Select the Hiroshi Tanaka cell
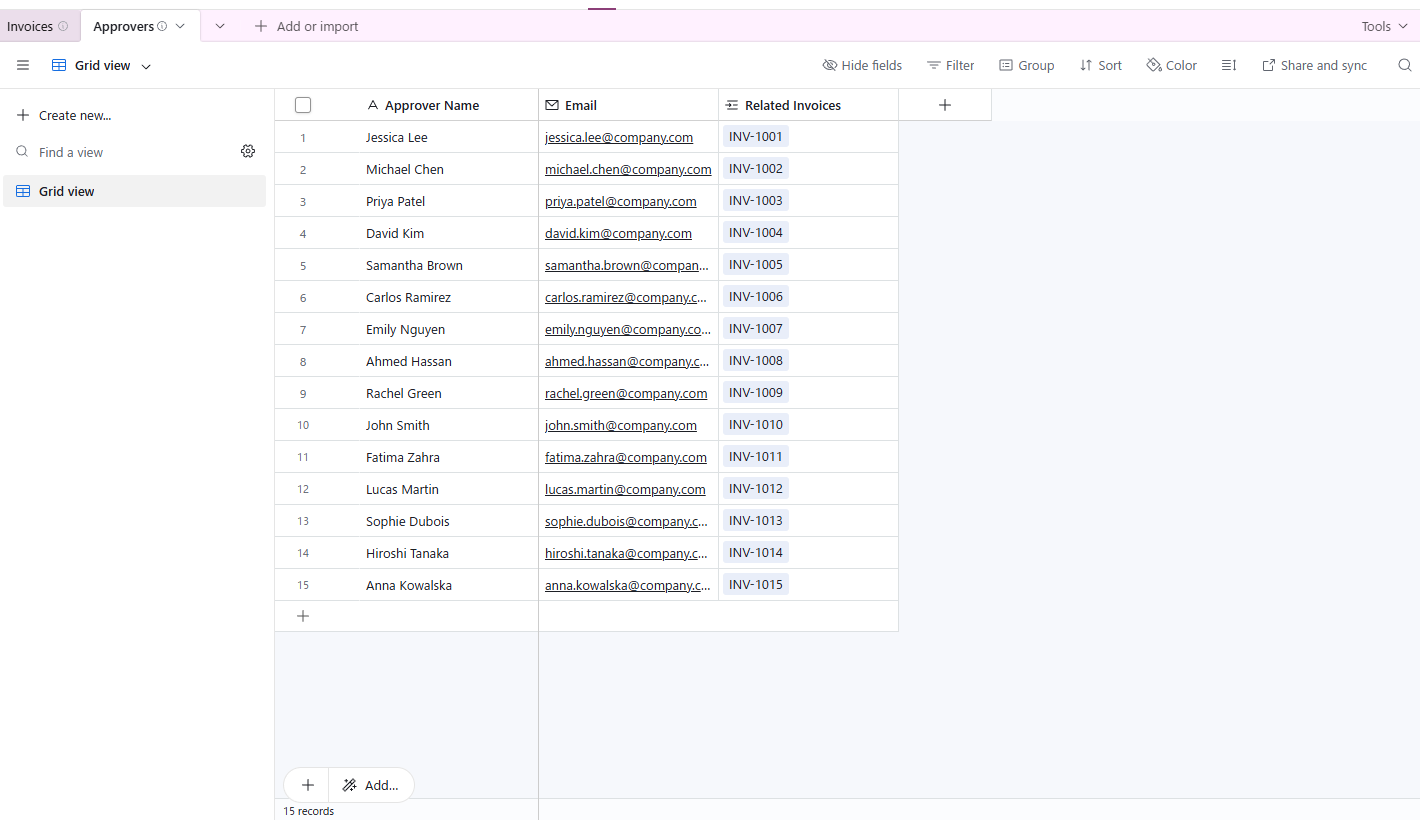 pos(448,553)
